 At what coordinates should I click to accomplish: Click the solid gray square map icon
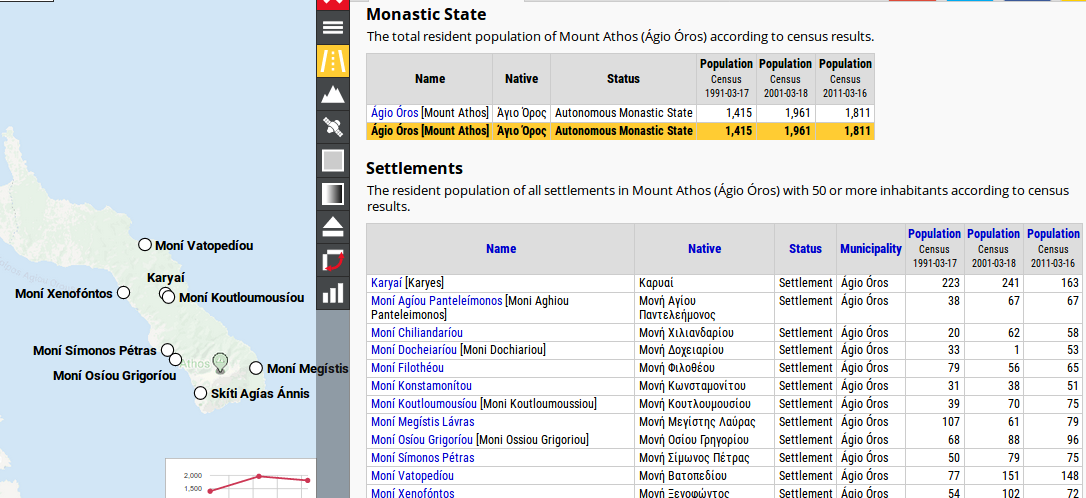coord(333,160)
